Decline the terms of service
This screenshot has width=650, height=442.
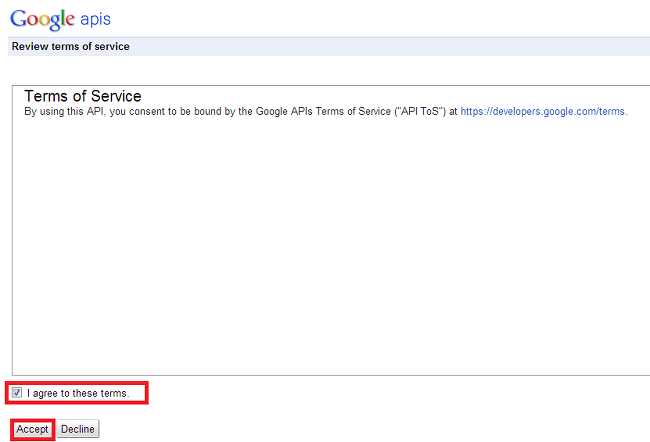tap(78, 429)
